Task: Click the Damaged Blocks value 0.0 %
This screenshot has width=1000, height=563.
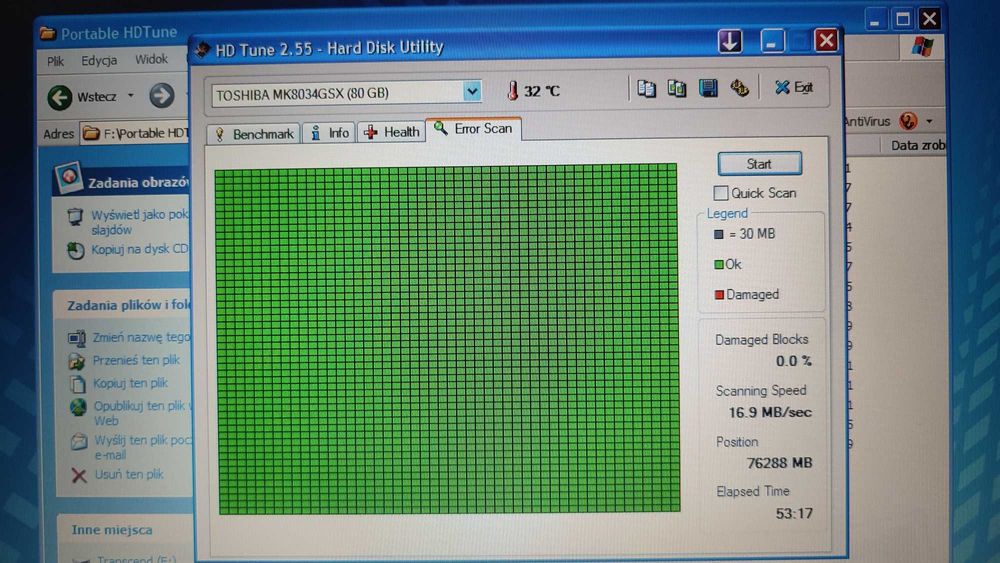Action: [793, 361]
